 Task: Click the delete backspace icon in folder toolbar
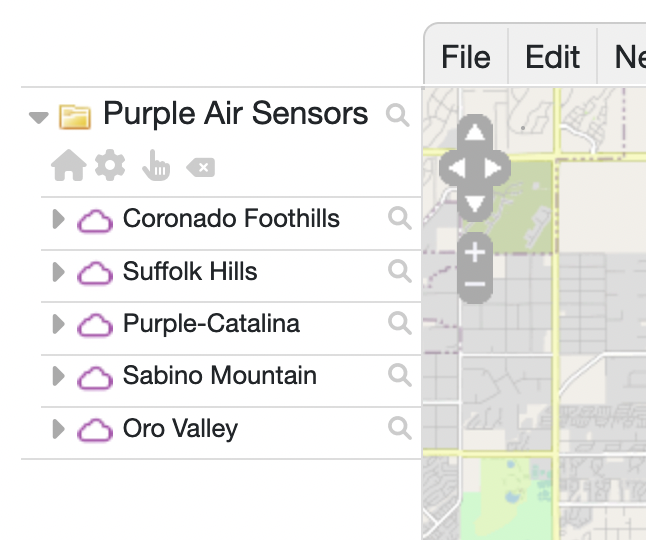click(x=200, y=167)
